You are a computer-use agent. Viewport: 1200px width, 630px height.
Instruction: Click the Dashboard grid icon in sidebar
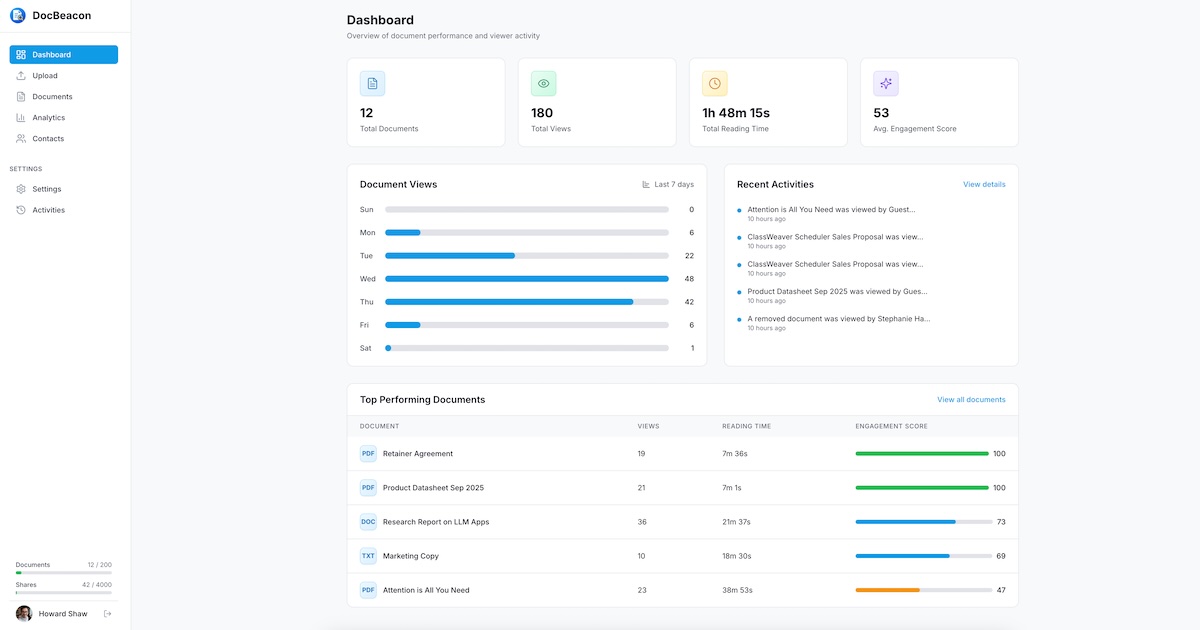pyautogui.click(x=21, y=55)
